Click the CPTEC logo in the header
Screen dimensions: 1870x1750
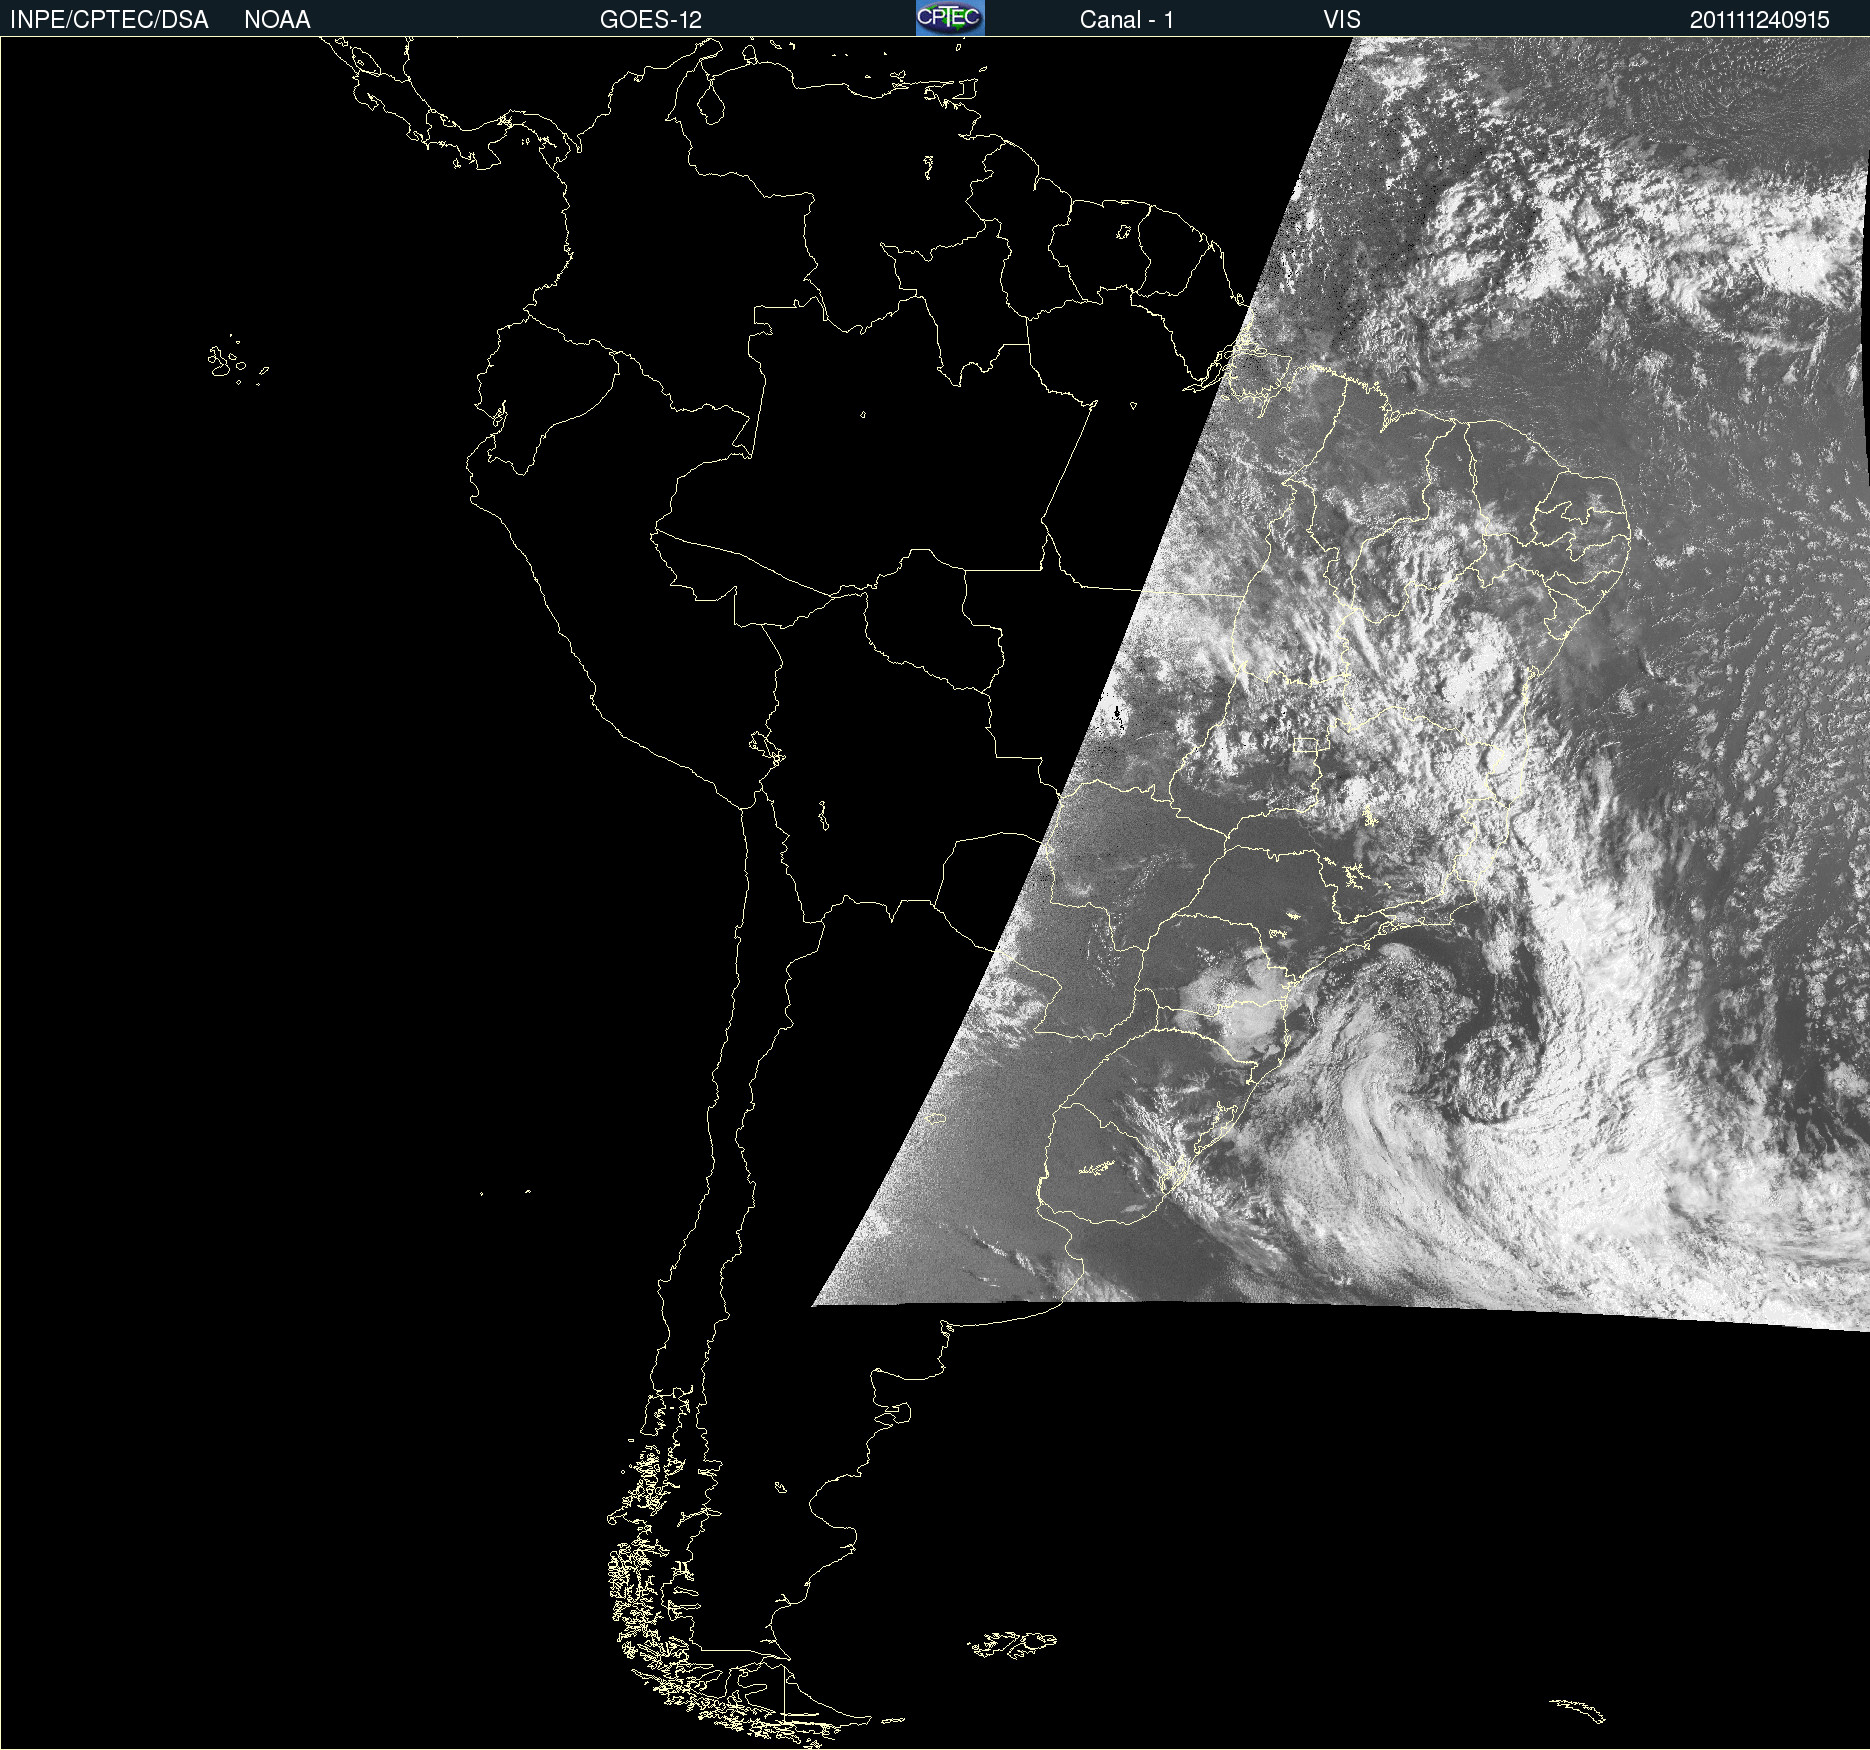[x=950, y=18]
